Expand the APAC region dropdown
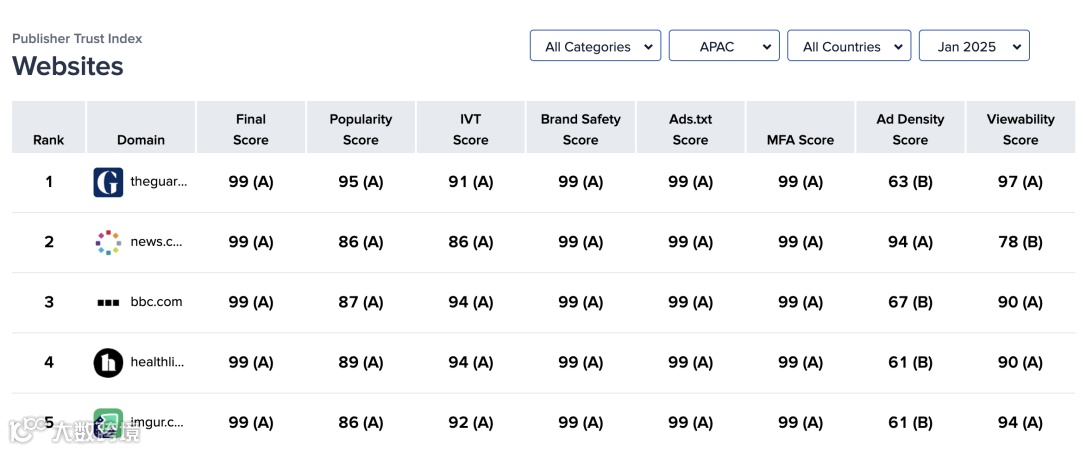1080x451 pixels. pos(723,46)
